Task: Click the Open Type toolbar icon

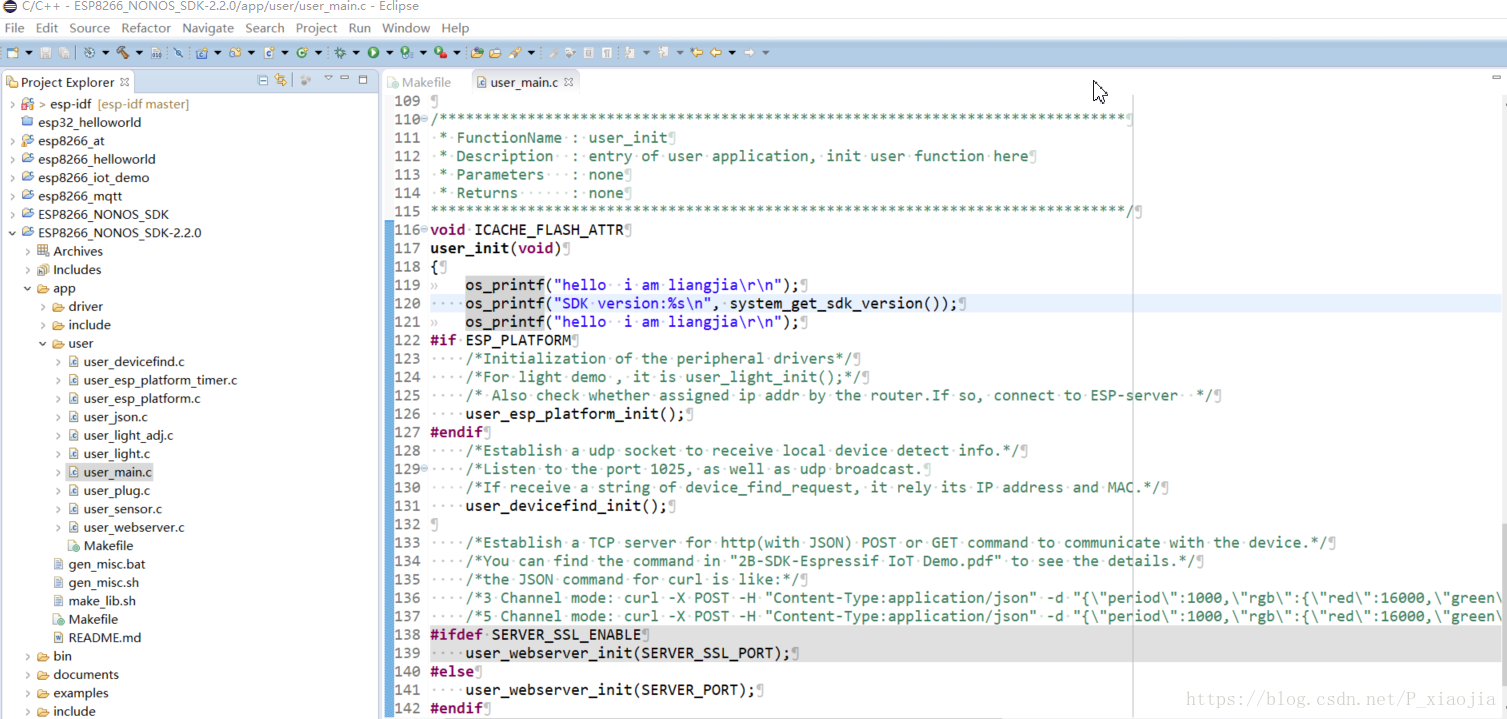Action: coord(476,52)
